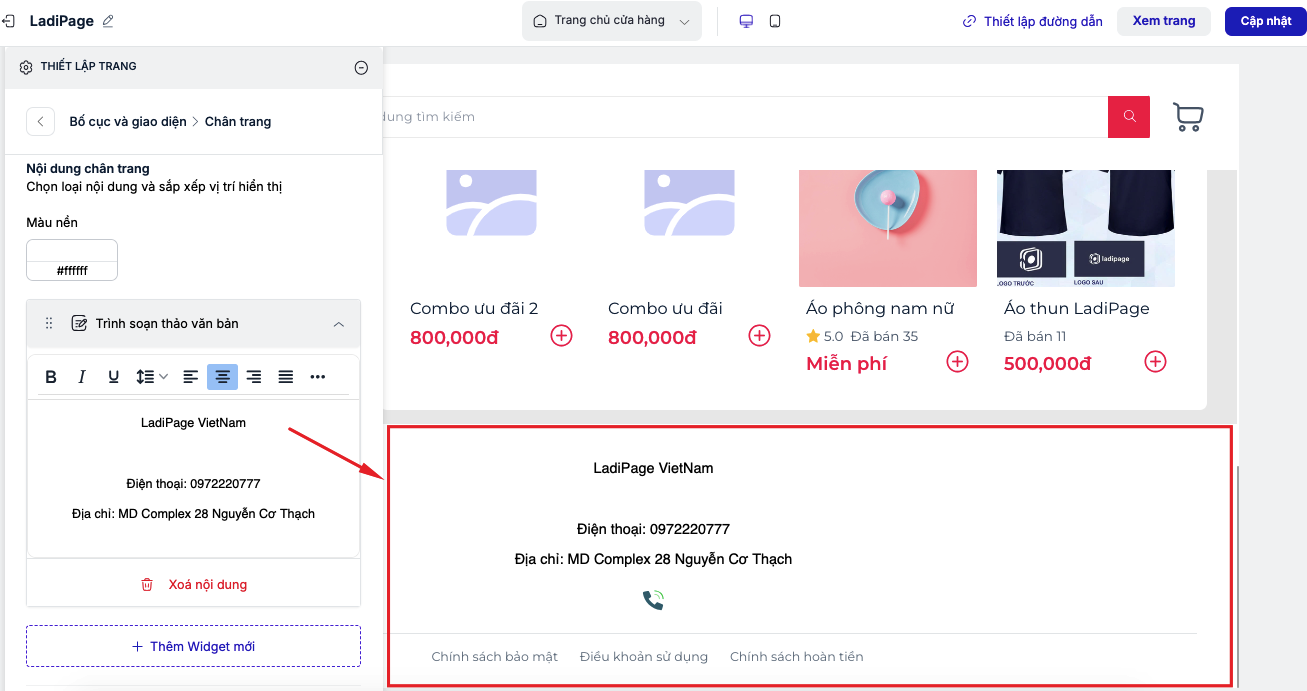The image size is (1307, 691).
Task: Click LadiPage VietNam line in text editor
Action: tap(193, 423)
